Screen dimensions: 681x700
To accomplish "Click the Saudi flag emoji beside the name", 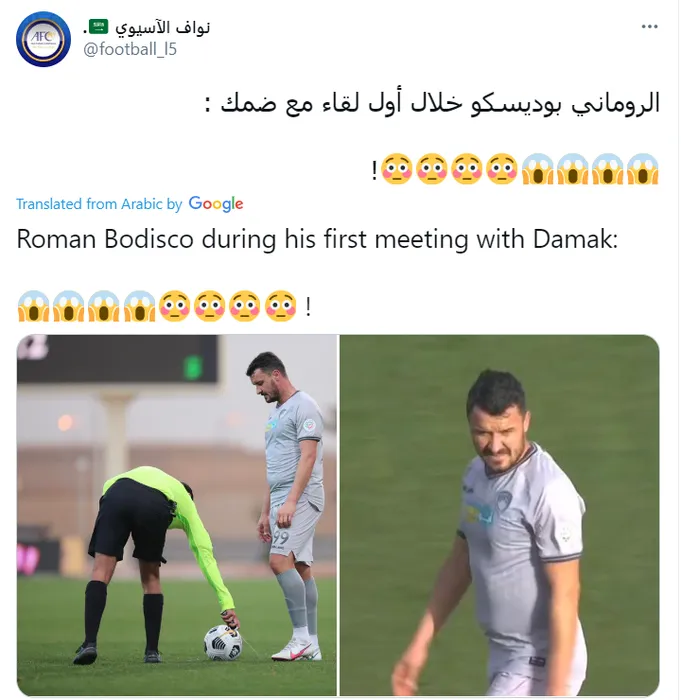I will 98,27.
